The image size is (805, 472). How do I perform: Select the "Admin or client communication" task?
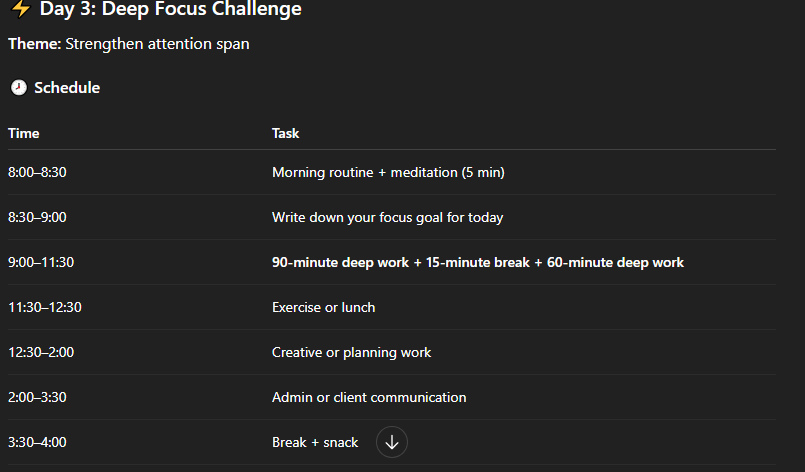tap(369, 397)
